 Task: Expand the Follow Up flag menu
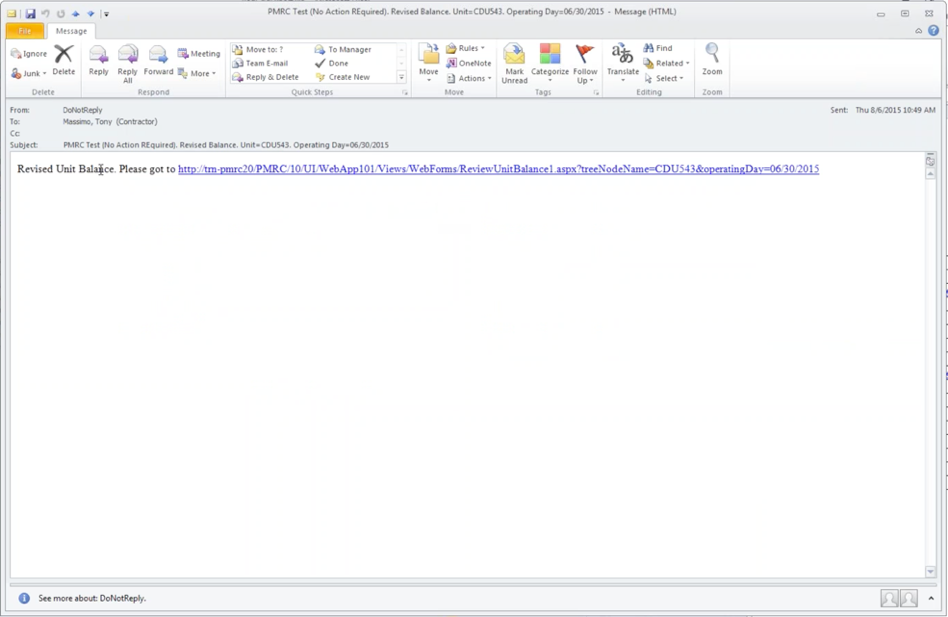tap(585, 60)
